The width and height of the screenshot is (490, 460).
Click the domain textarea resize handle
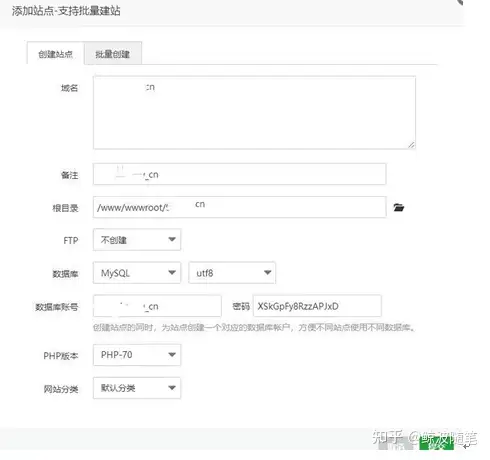click(x=411, y=145)
